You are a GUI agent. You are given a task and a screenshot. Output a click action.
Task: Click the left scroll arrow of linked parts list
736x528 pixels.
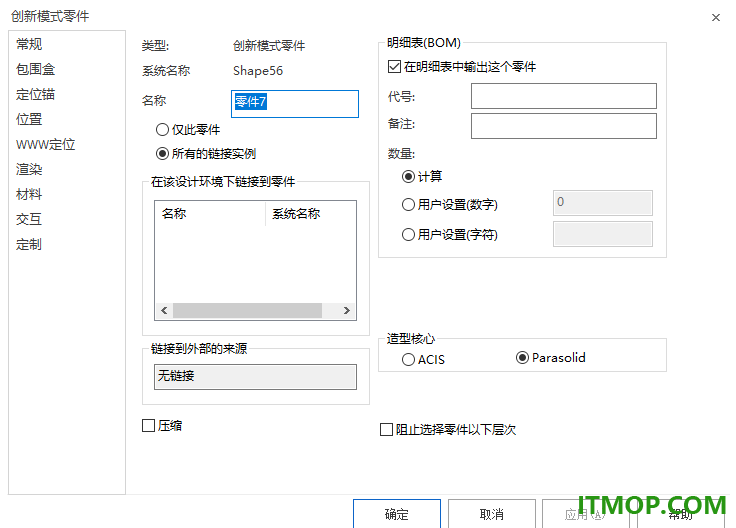point(164,311)
